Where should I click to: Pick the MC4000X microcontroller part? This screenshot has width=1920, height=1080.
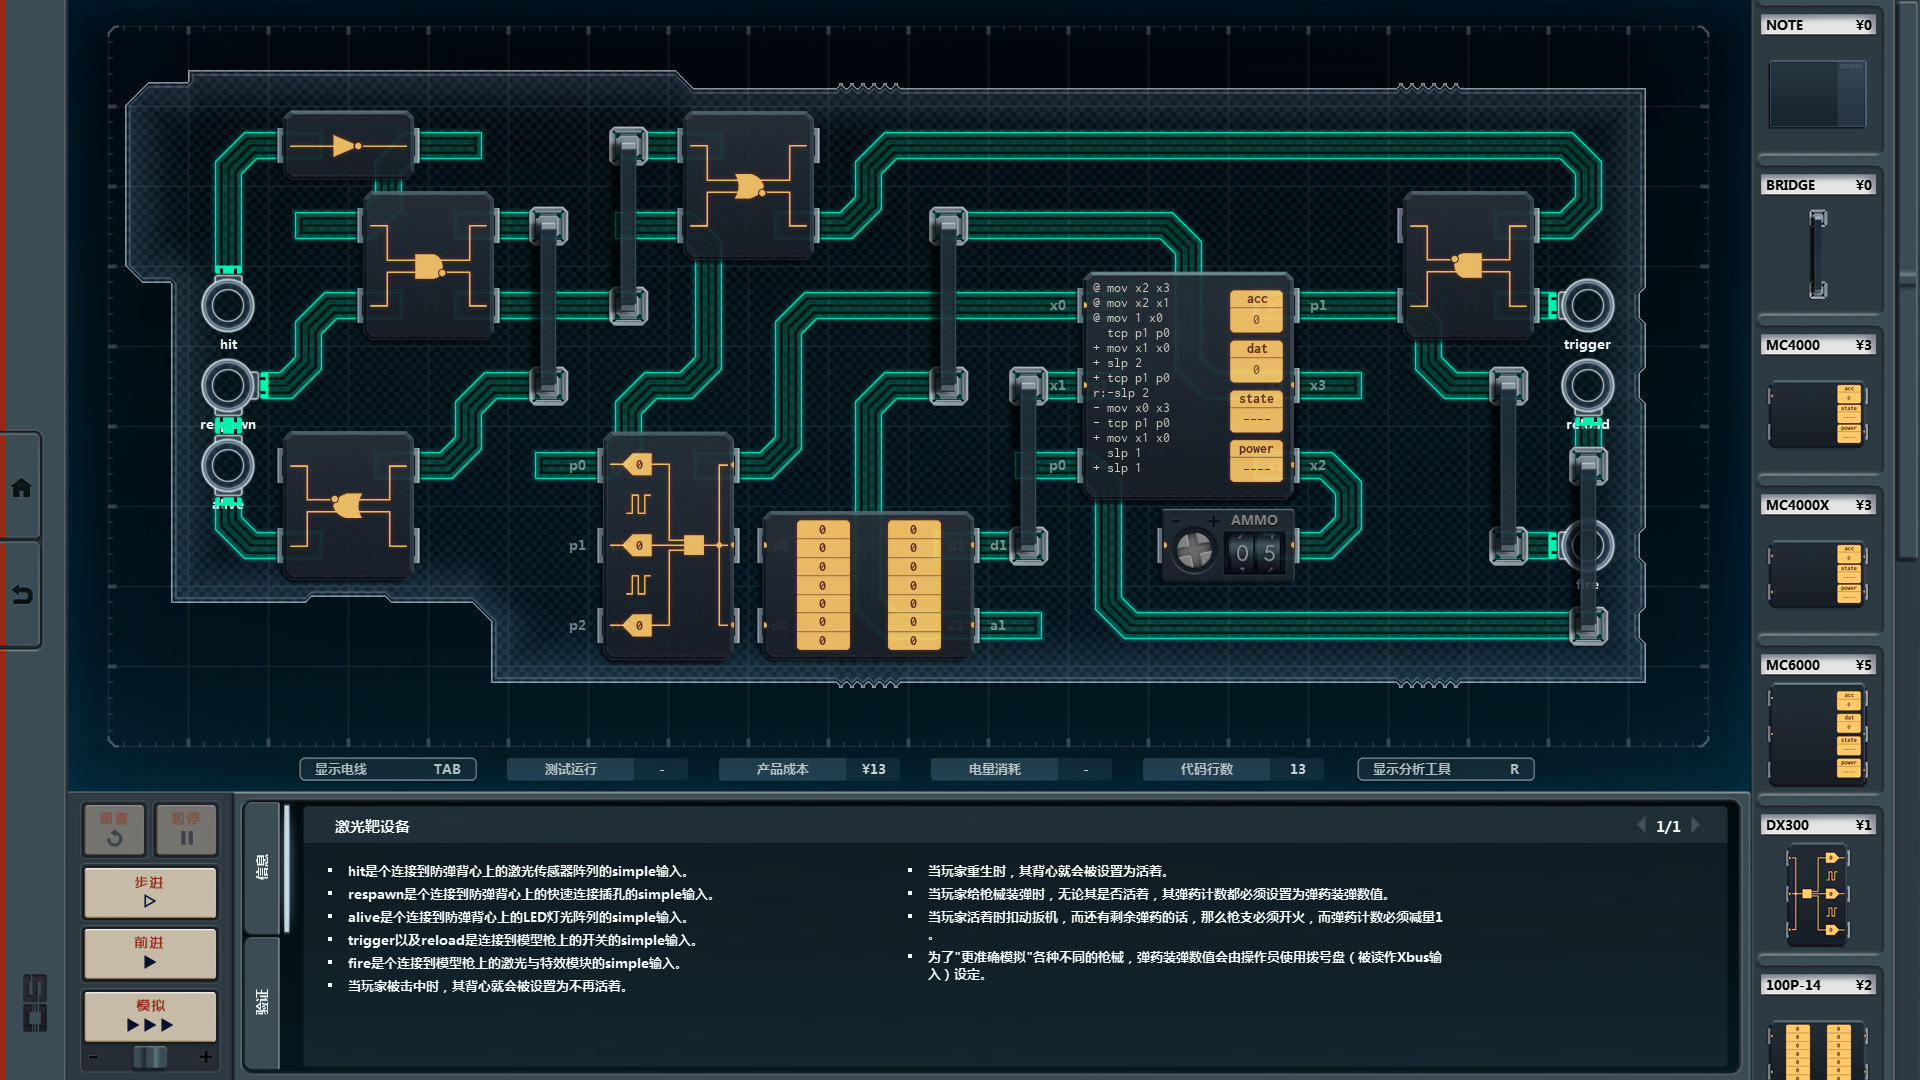1817,574
